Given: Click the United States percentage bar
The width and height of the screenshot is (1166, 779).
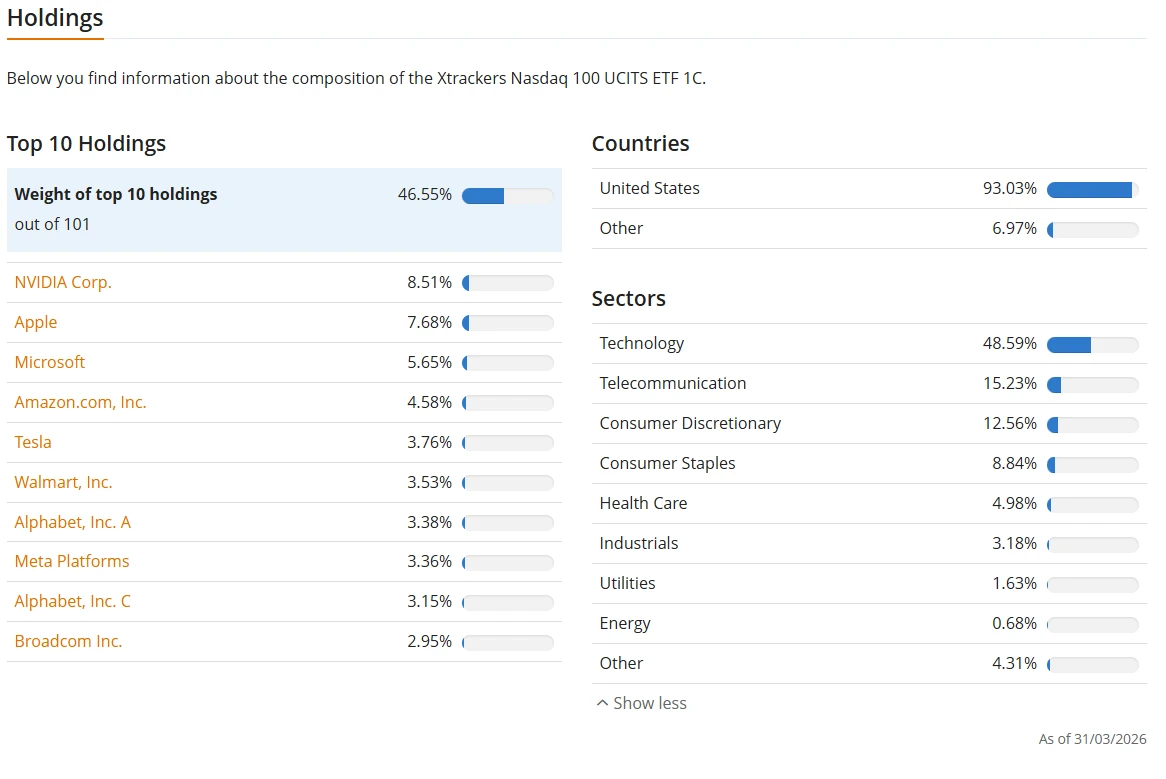Looking at the screenshot, I should [x=1092, y=190].
